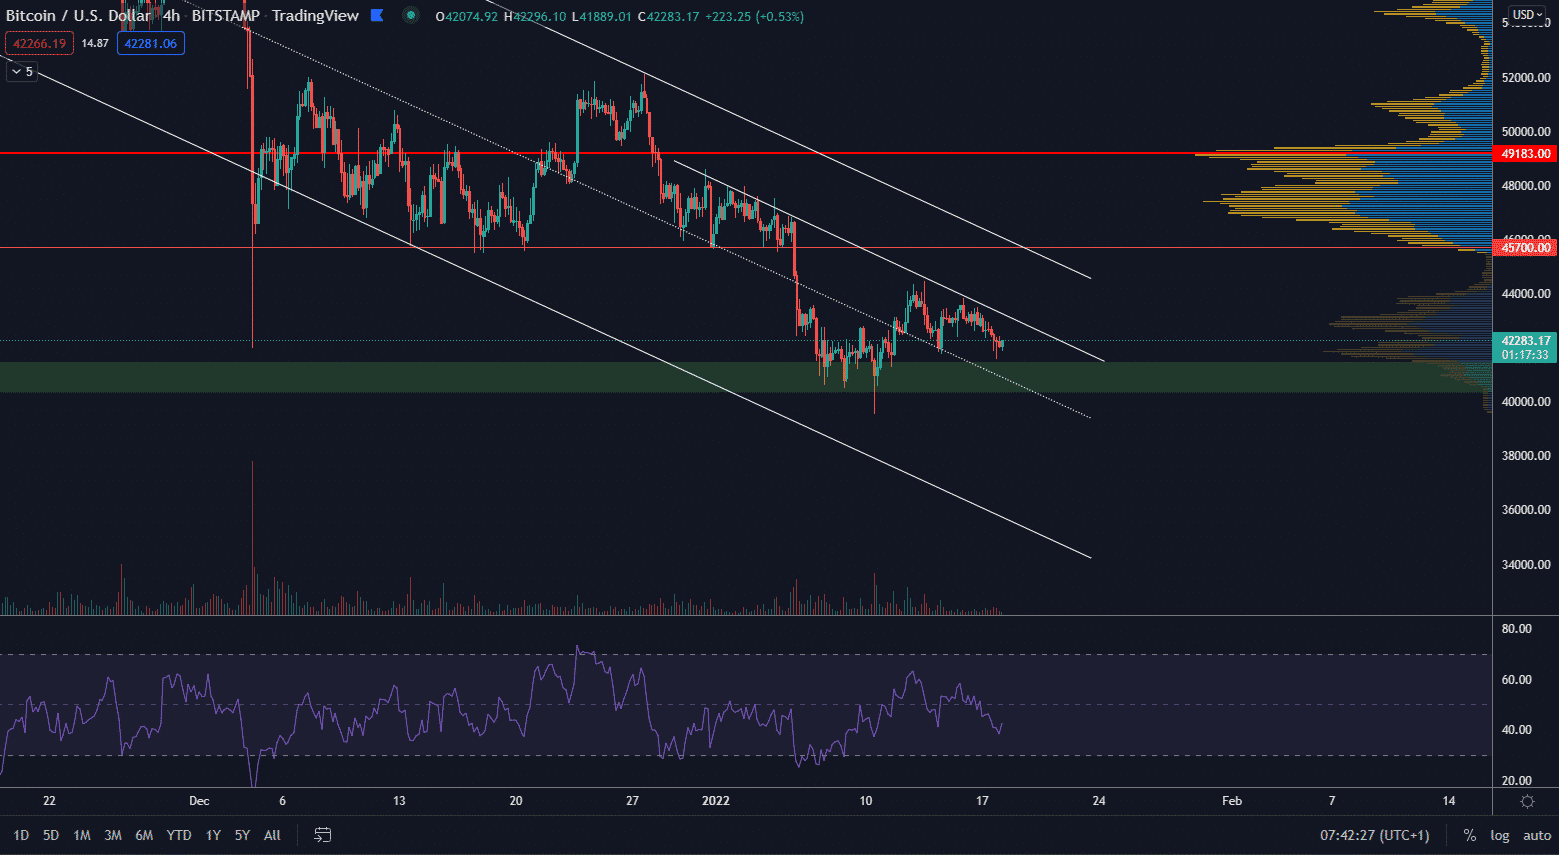Screen dimensions: 1559x855
Task: Open the USD currency dropdown
Action: click(x=1527, y=14)
